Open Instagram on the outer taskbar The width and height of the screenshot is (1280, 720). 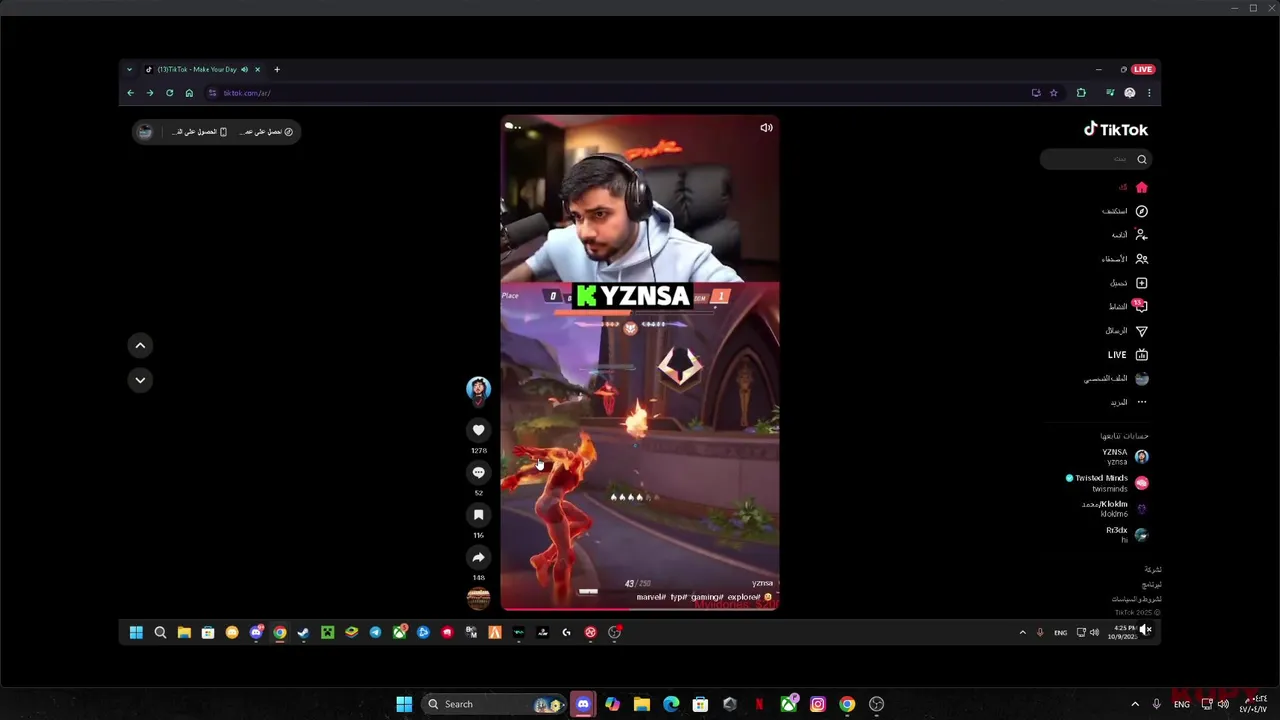point(818,704)
